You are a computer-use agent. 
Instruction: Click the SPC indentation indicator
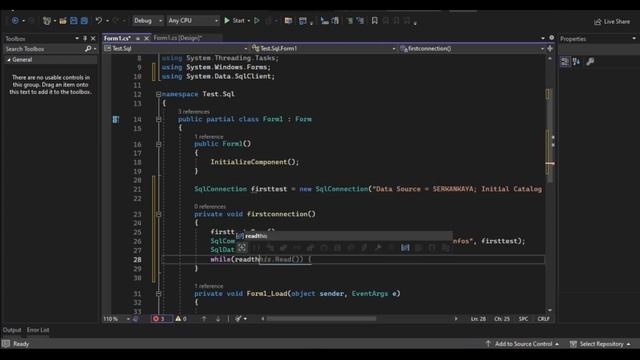(x=523, y=319)
